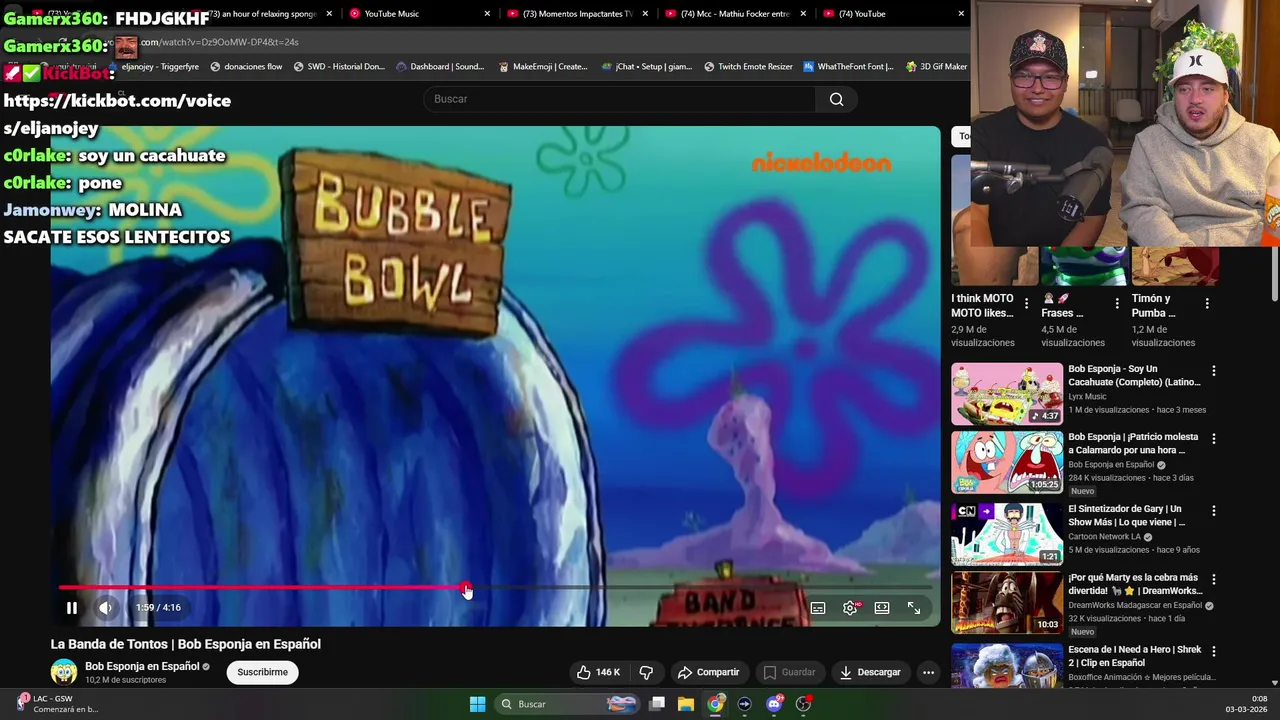Switch player to theater mode

pos(882,608)
